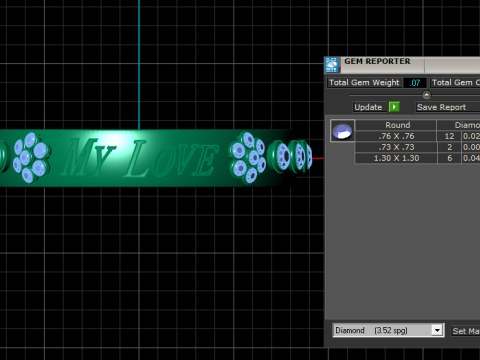Select the .76 X .76 gem row
This screenshot has width=480, height=360.
point(417,136)
